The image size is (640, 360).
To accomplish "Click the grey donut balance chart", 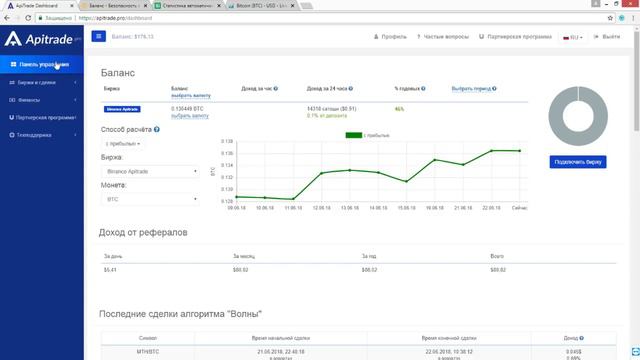I will 578,116.
